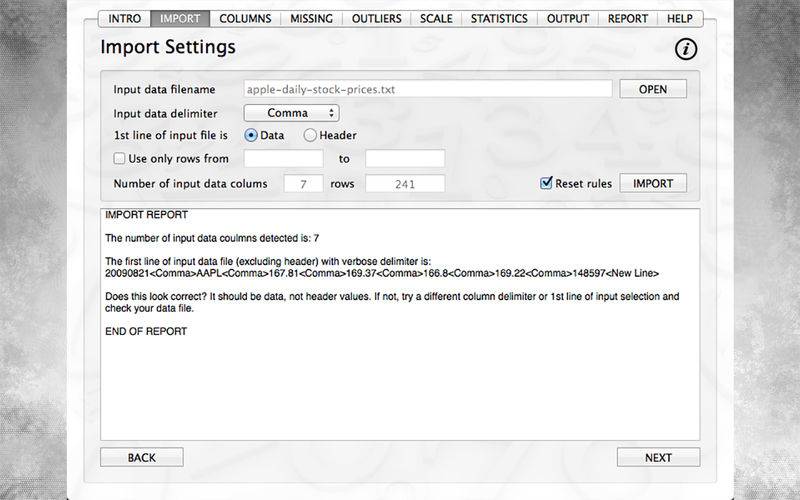Select the SCALE tab

(x=436, y=19)
